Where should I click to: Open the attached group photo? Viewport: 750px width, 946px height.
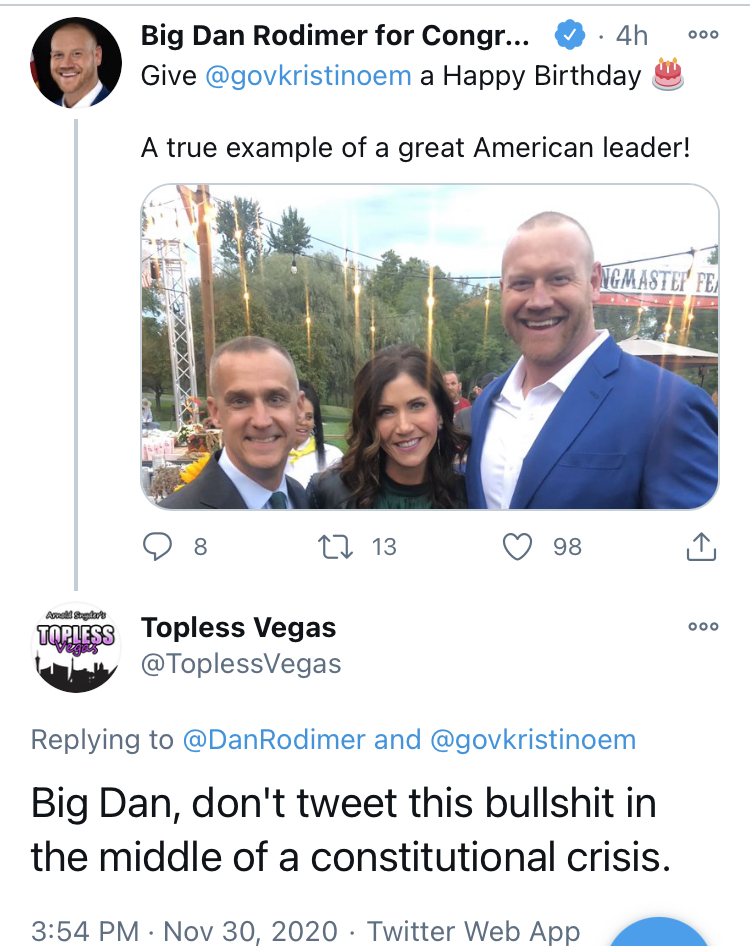click(430, 347)
